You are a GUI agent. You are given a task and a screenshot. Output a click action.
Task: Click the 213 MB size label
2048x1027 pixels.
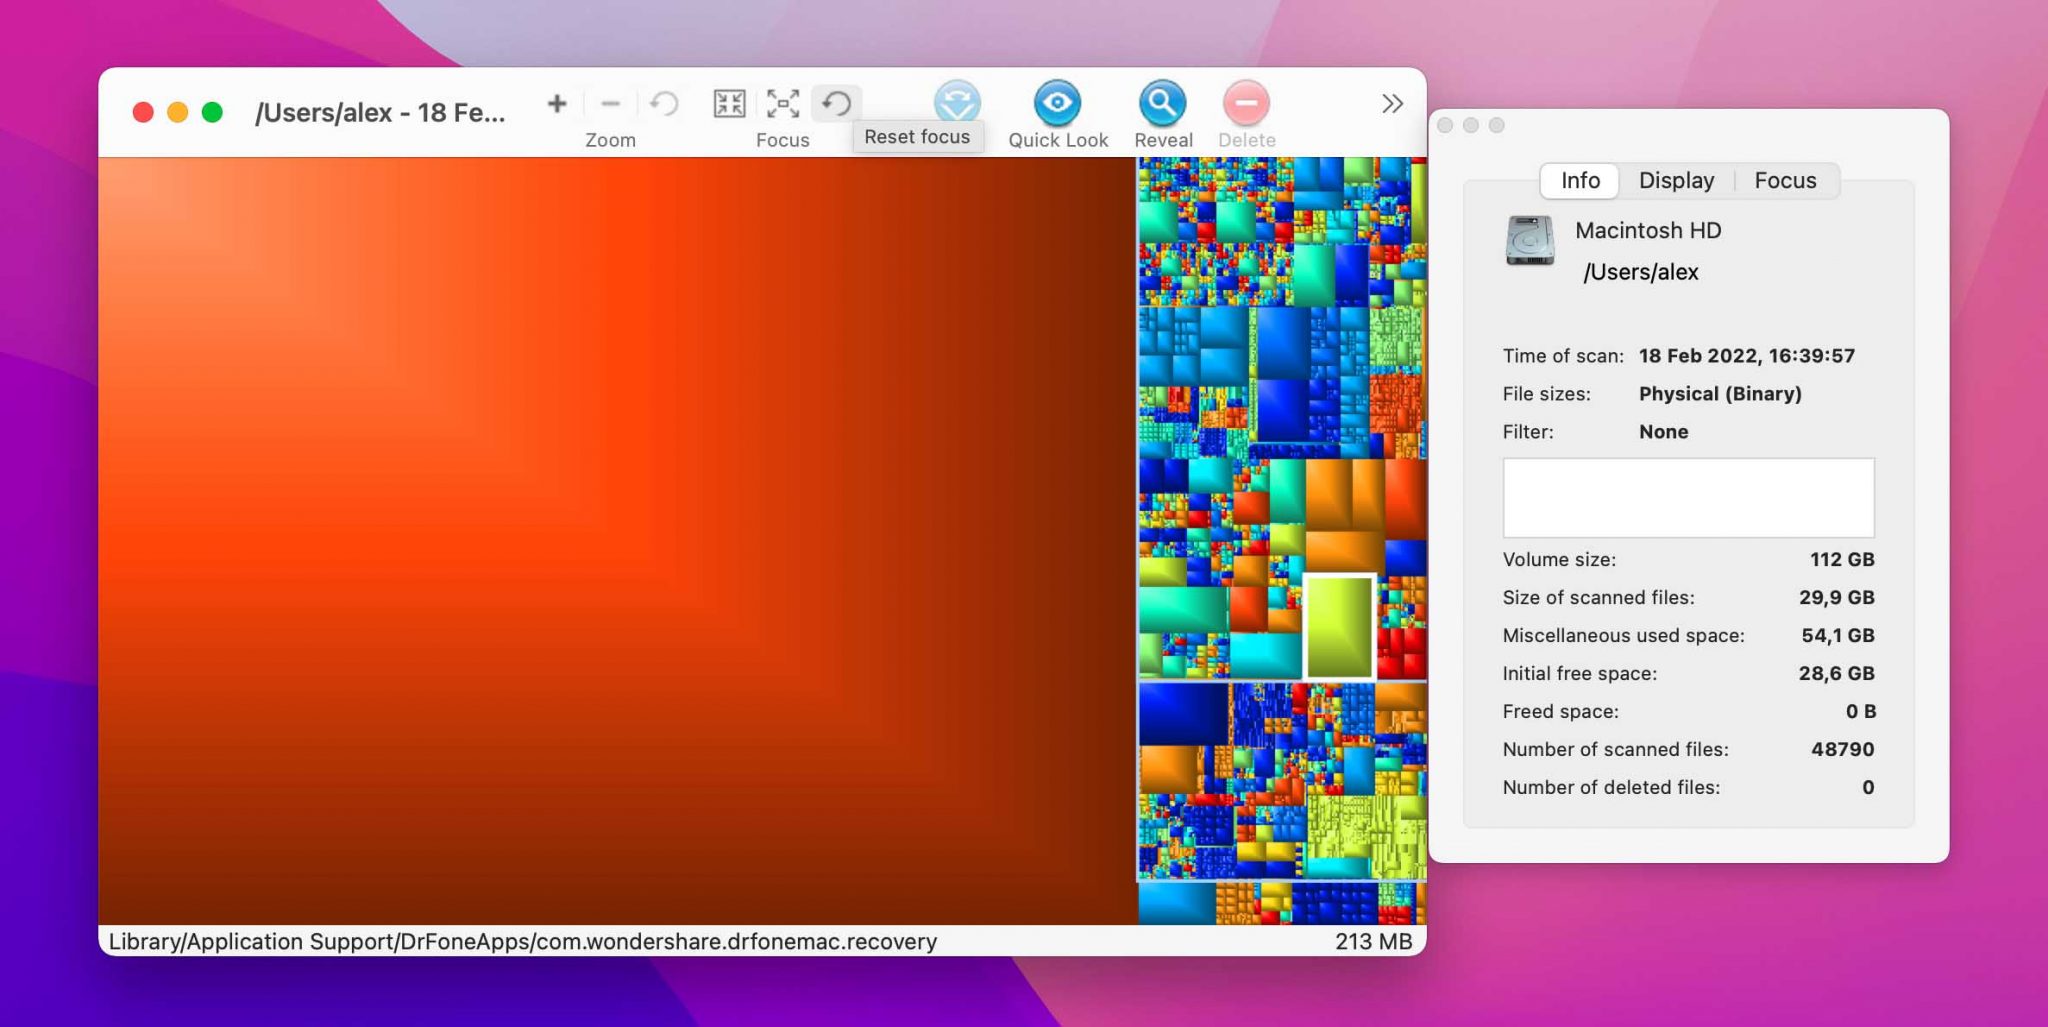point(1374,941)
